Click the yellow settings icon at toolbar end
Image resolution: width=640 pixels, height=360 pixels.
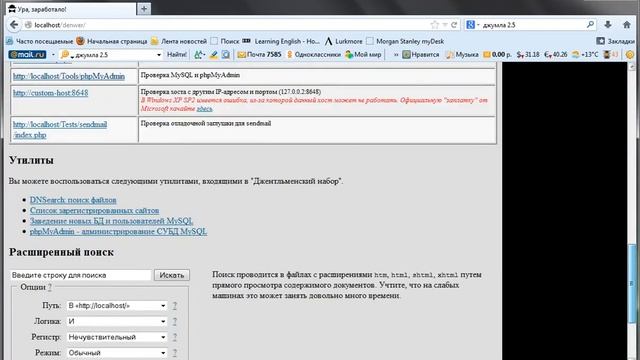pyautogui.click(x=629, y=54)
